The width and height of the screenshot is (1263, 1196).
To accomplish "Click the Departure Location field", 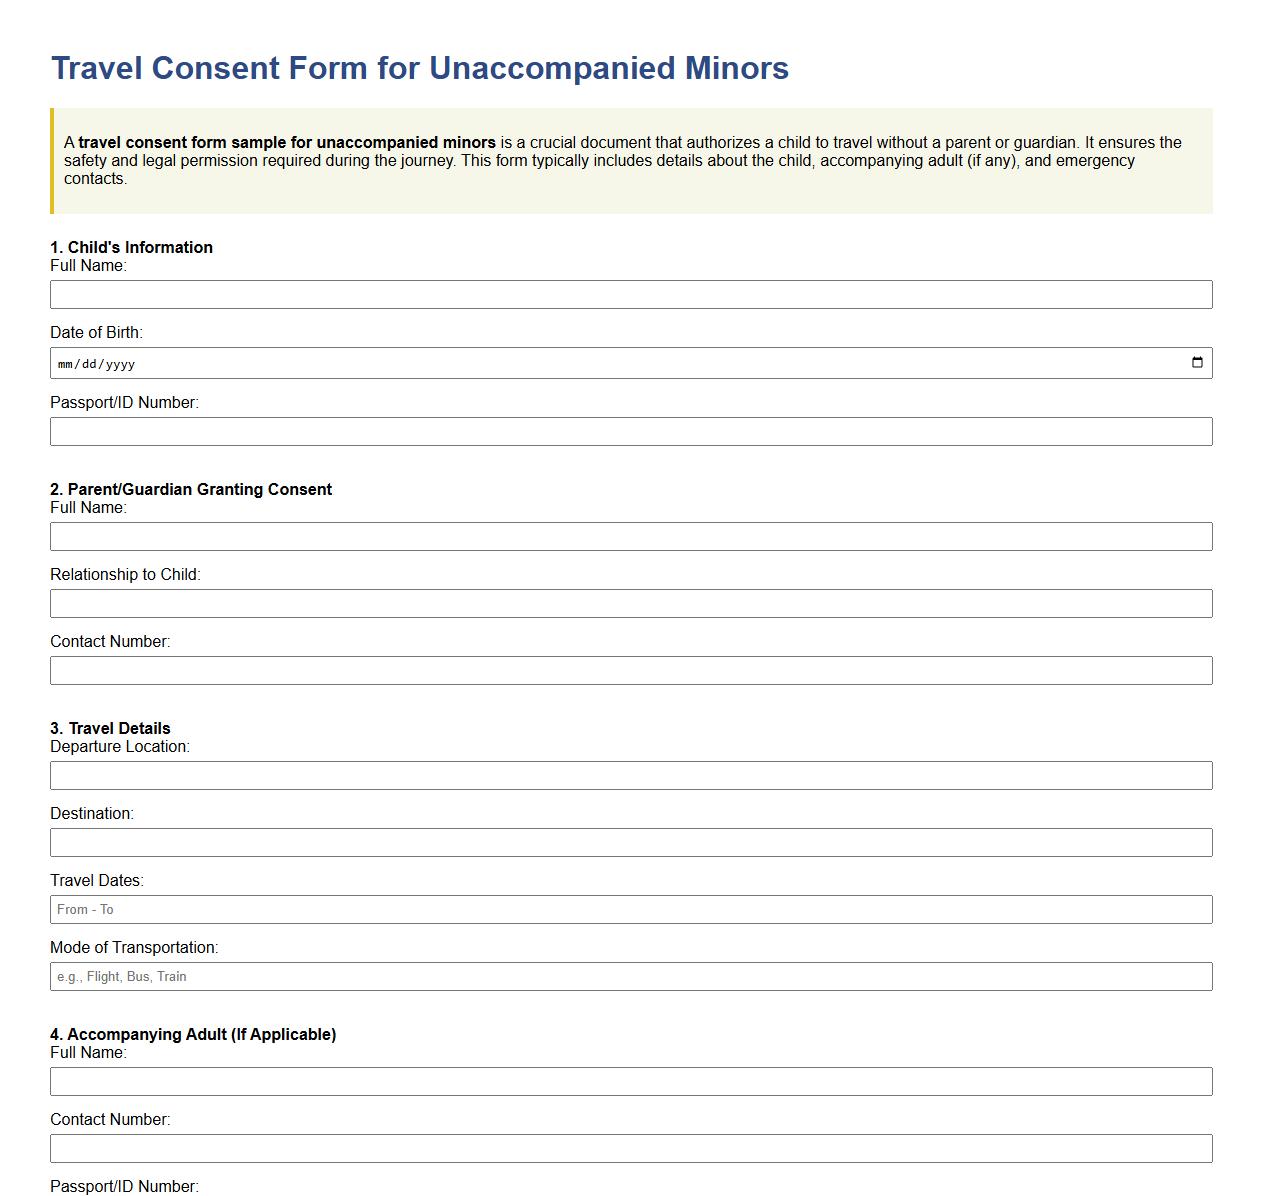I will click(x=630, y=775).
